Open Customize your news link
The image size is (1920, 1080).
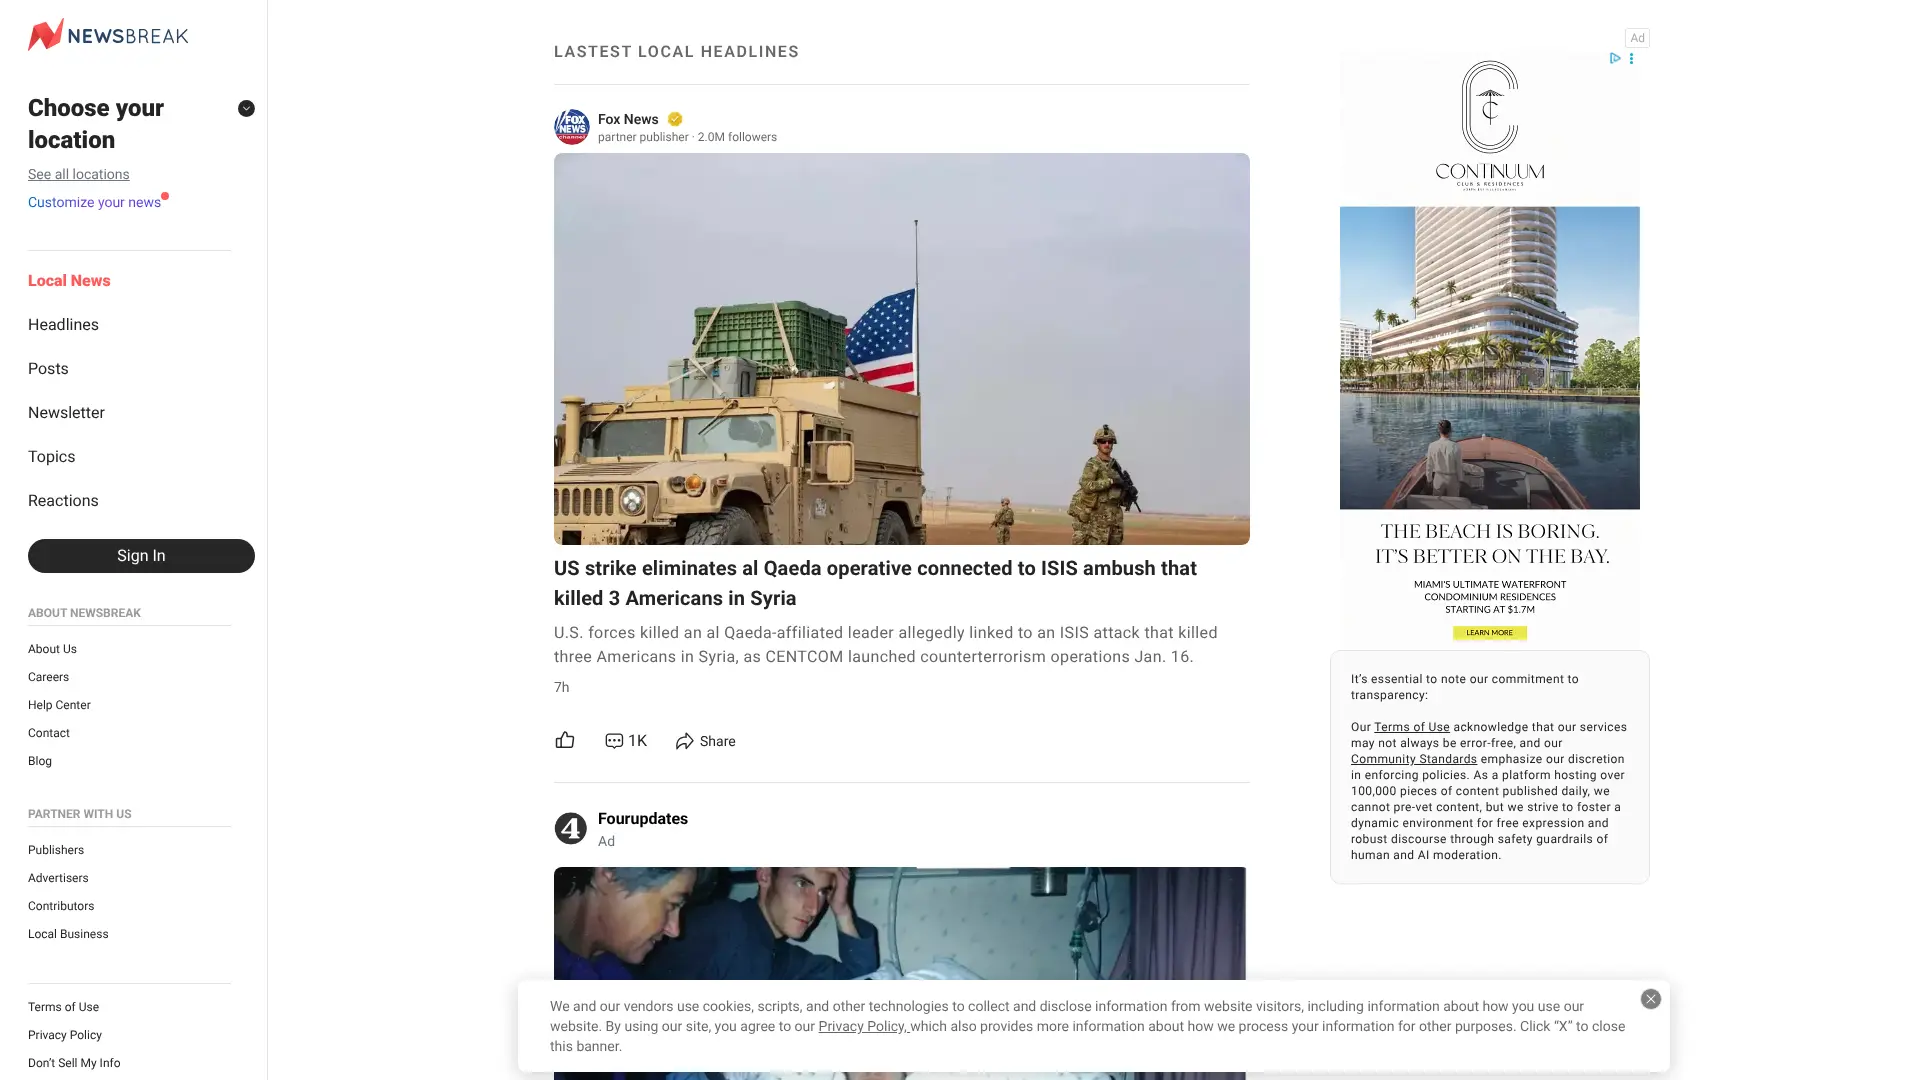[94, 202]
